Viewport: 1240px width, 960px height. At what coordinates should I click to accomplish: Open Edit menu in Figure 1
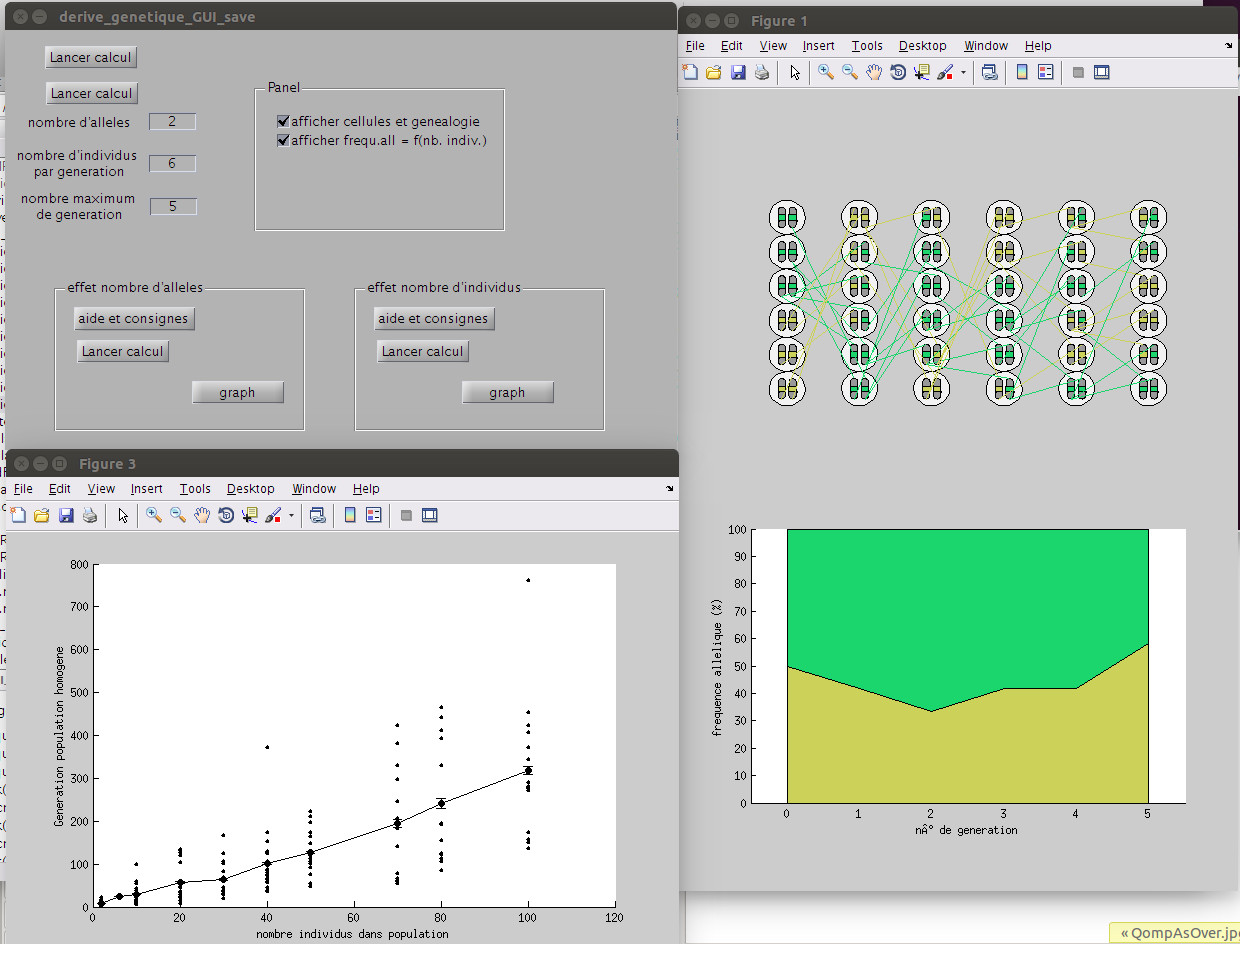point(732,46)
